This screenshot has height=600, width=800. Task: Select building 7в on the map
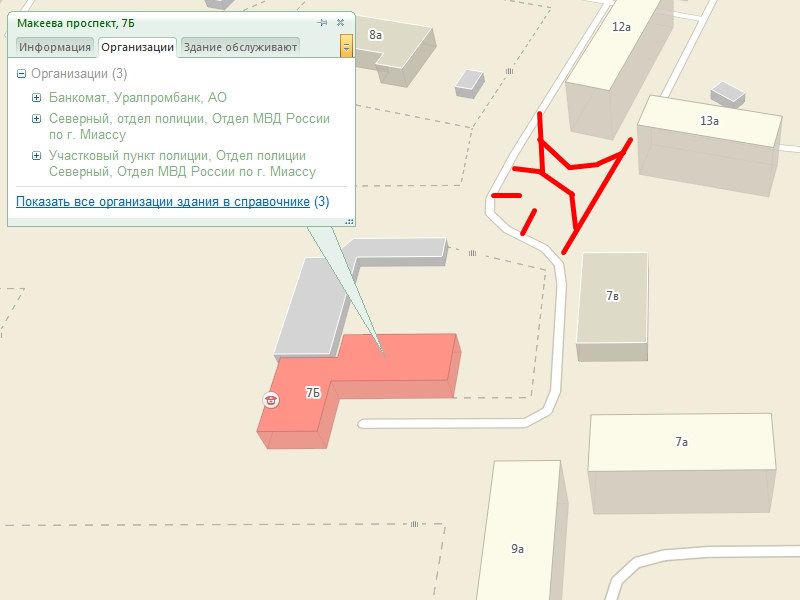(612, 306)
